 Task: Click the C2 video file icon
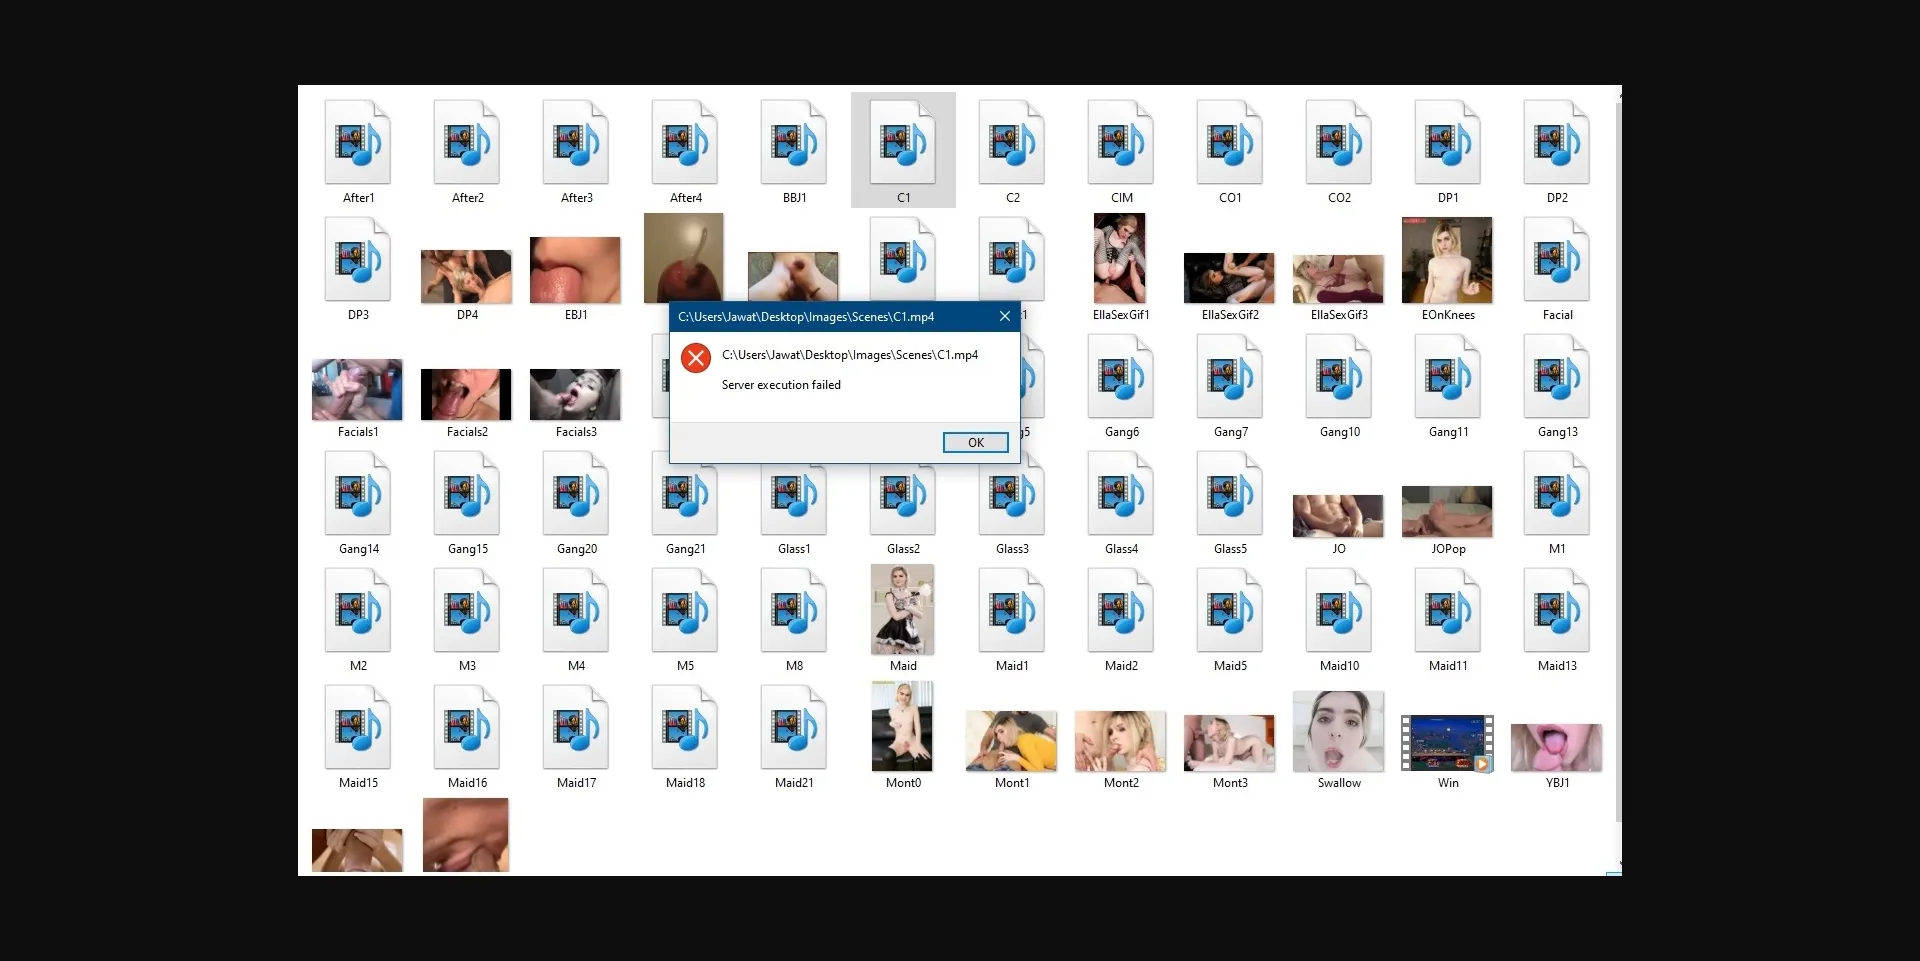(x=1012, y=144)
